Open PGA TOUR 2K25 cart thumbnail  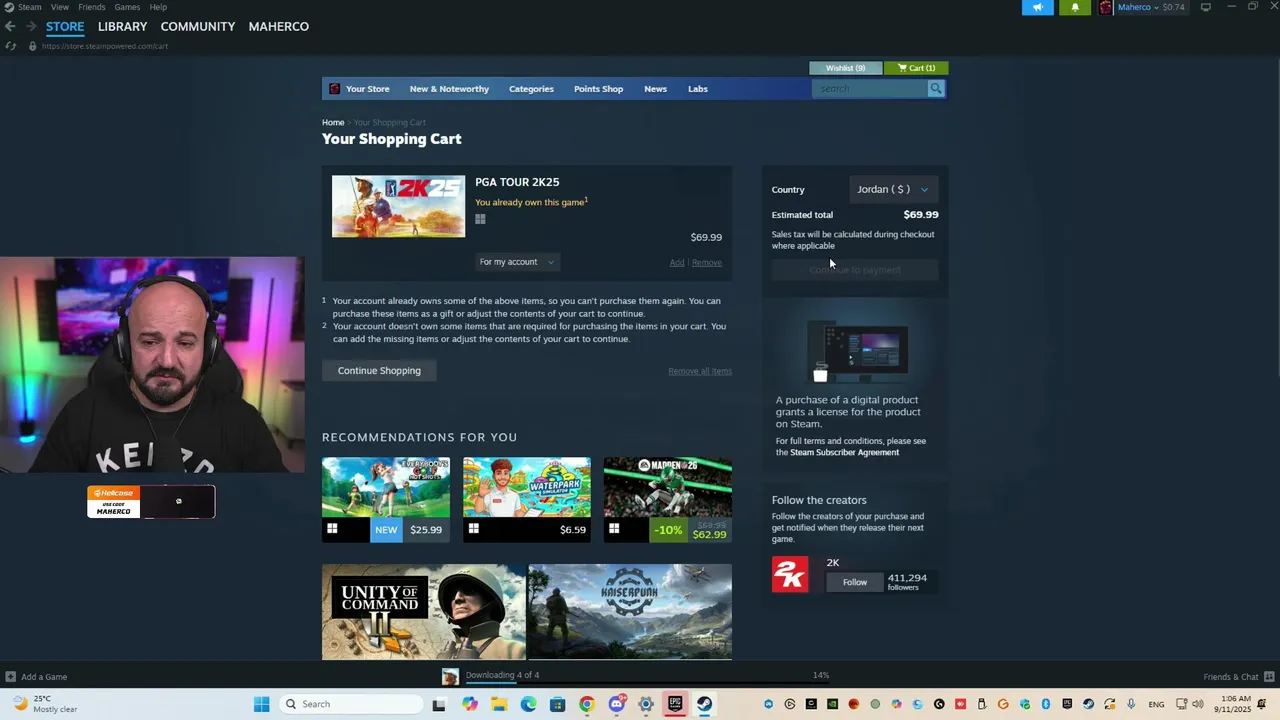click(x=398, y=206)
